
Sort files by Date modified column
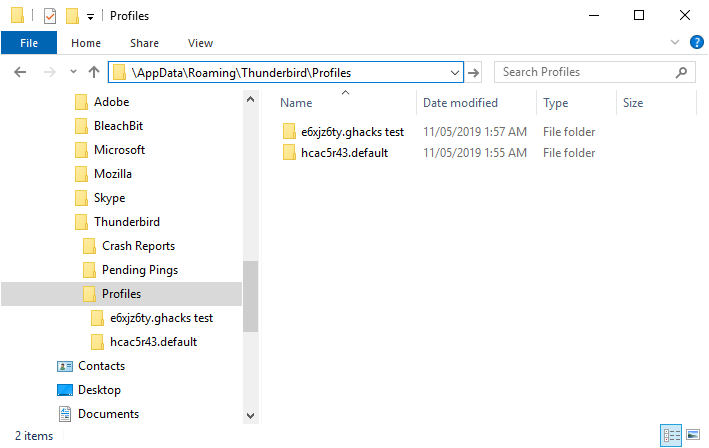coord(460,103)
